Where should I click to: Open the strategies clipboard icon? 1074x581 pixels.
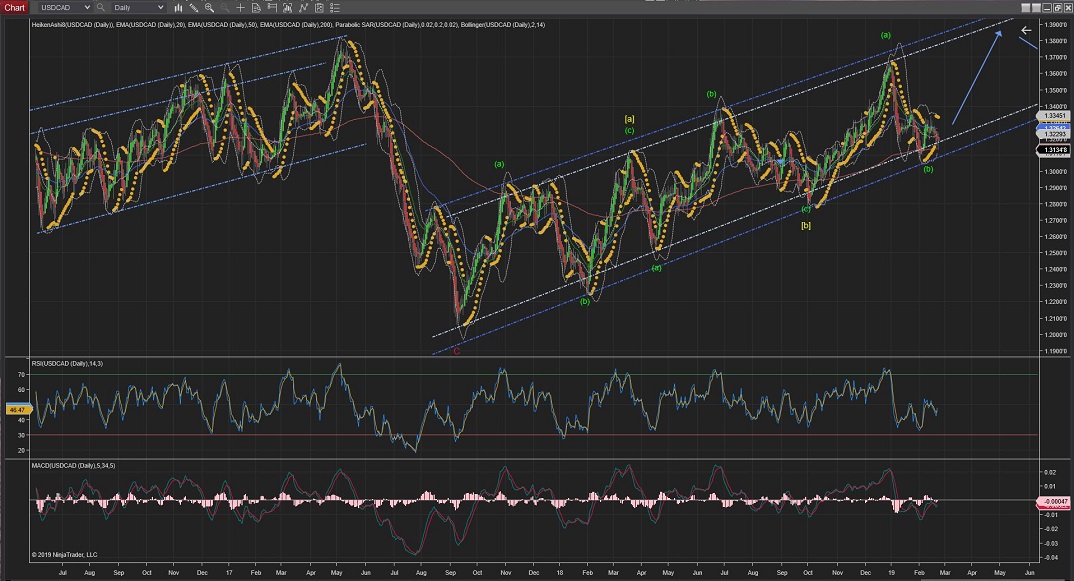(x=319, y=8)
